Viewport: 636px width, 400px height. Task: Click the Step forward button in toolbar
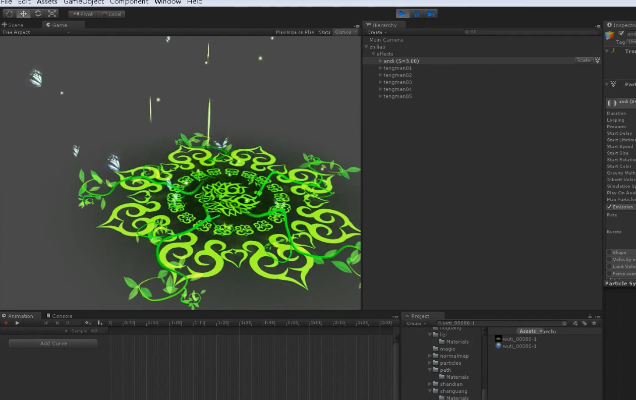coord(431,14)
